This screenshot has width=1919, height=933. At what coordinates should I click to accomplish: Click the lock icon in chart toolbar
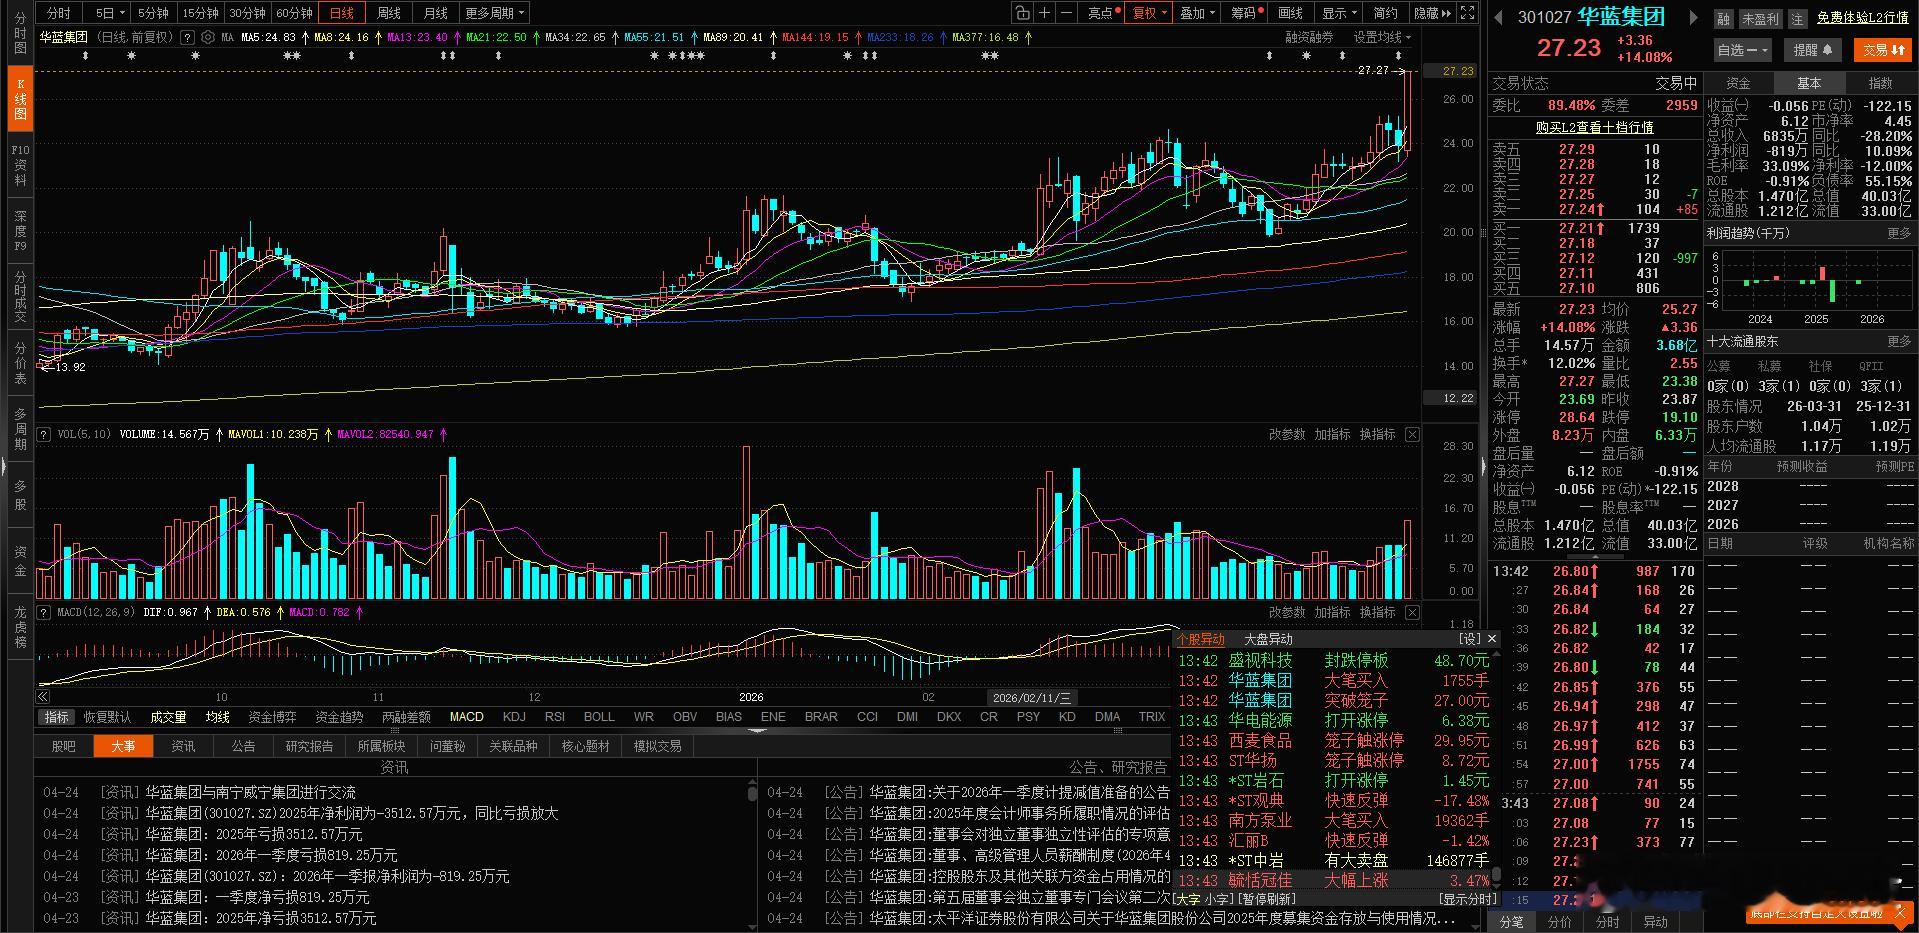pyautogui.click(x=1021, y=13)
